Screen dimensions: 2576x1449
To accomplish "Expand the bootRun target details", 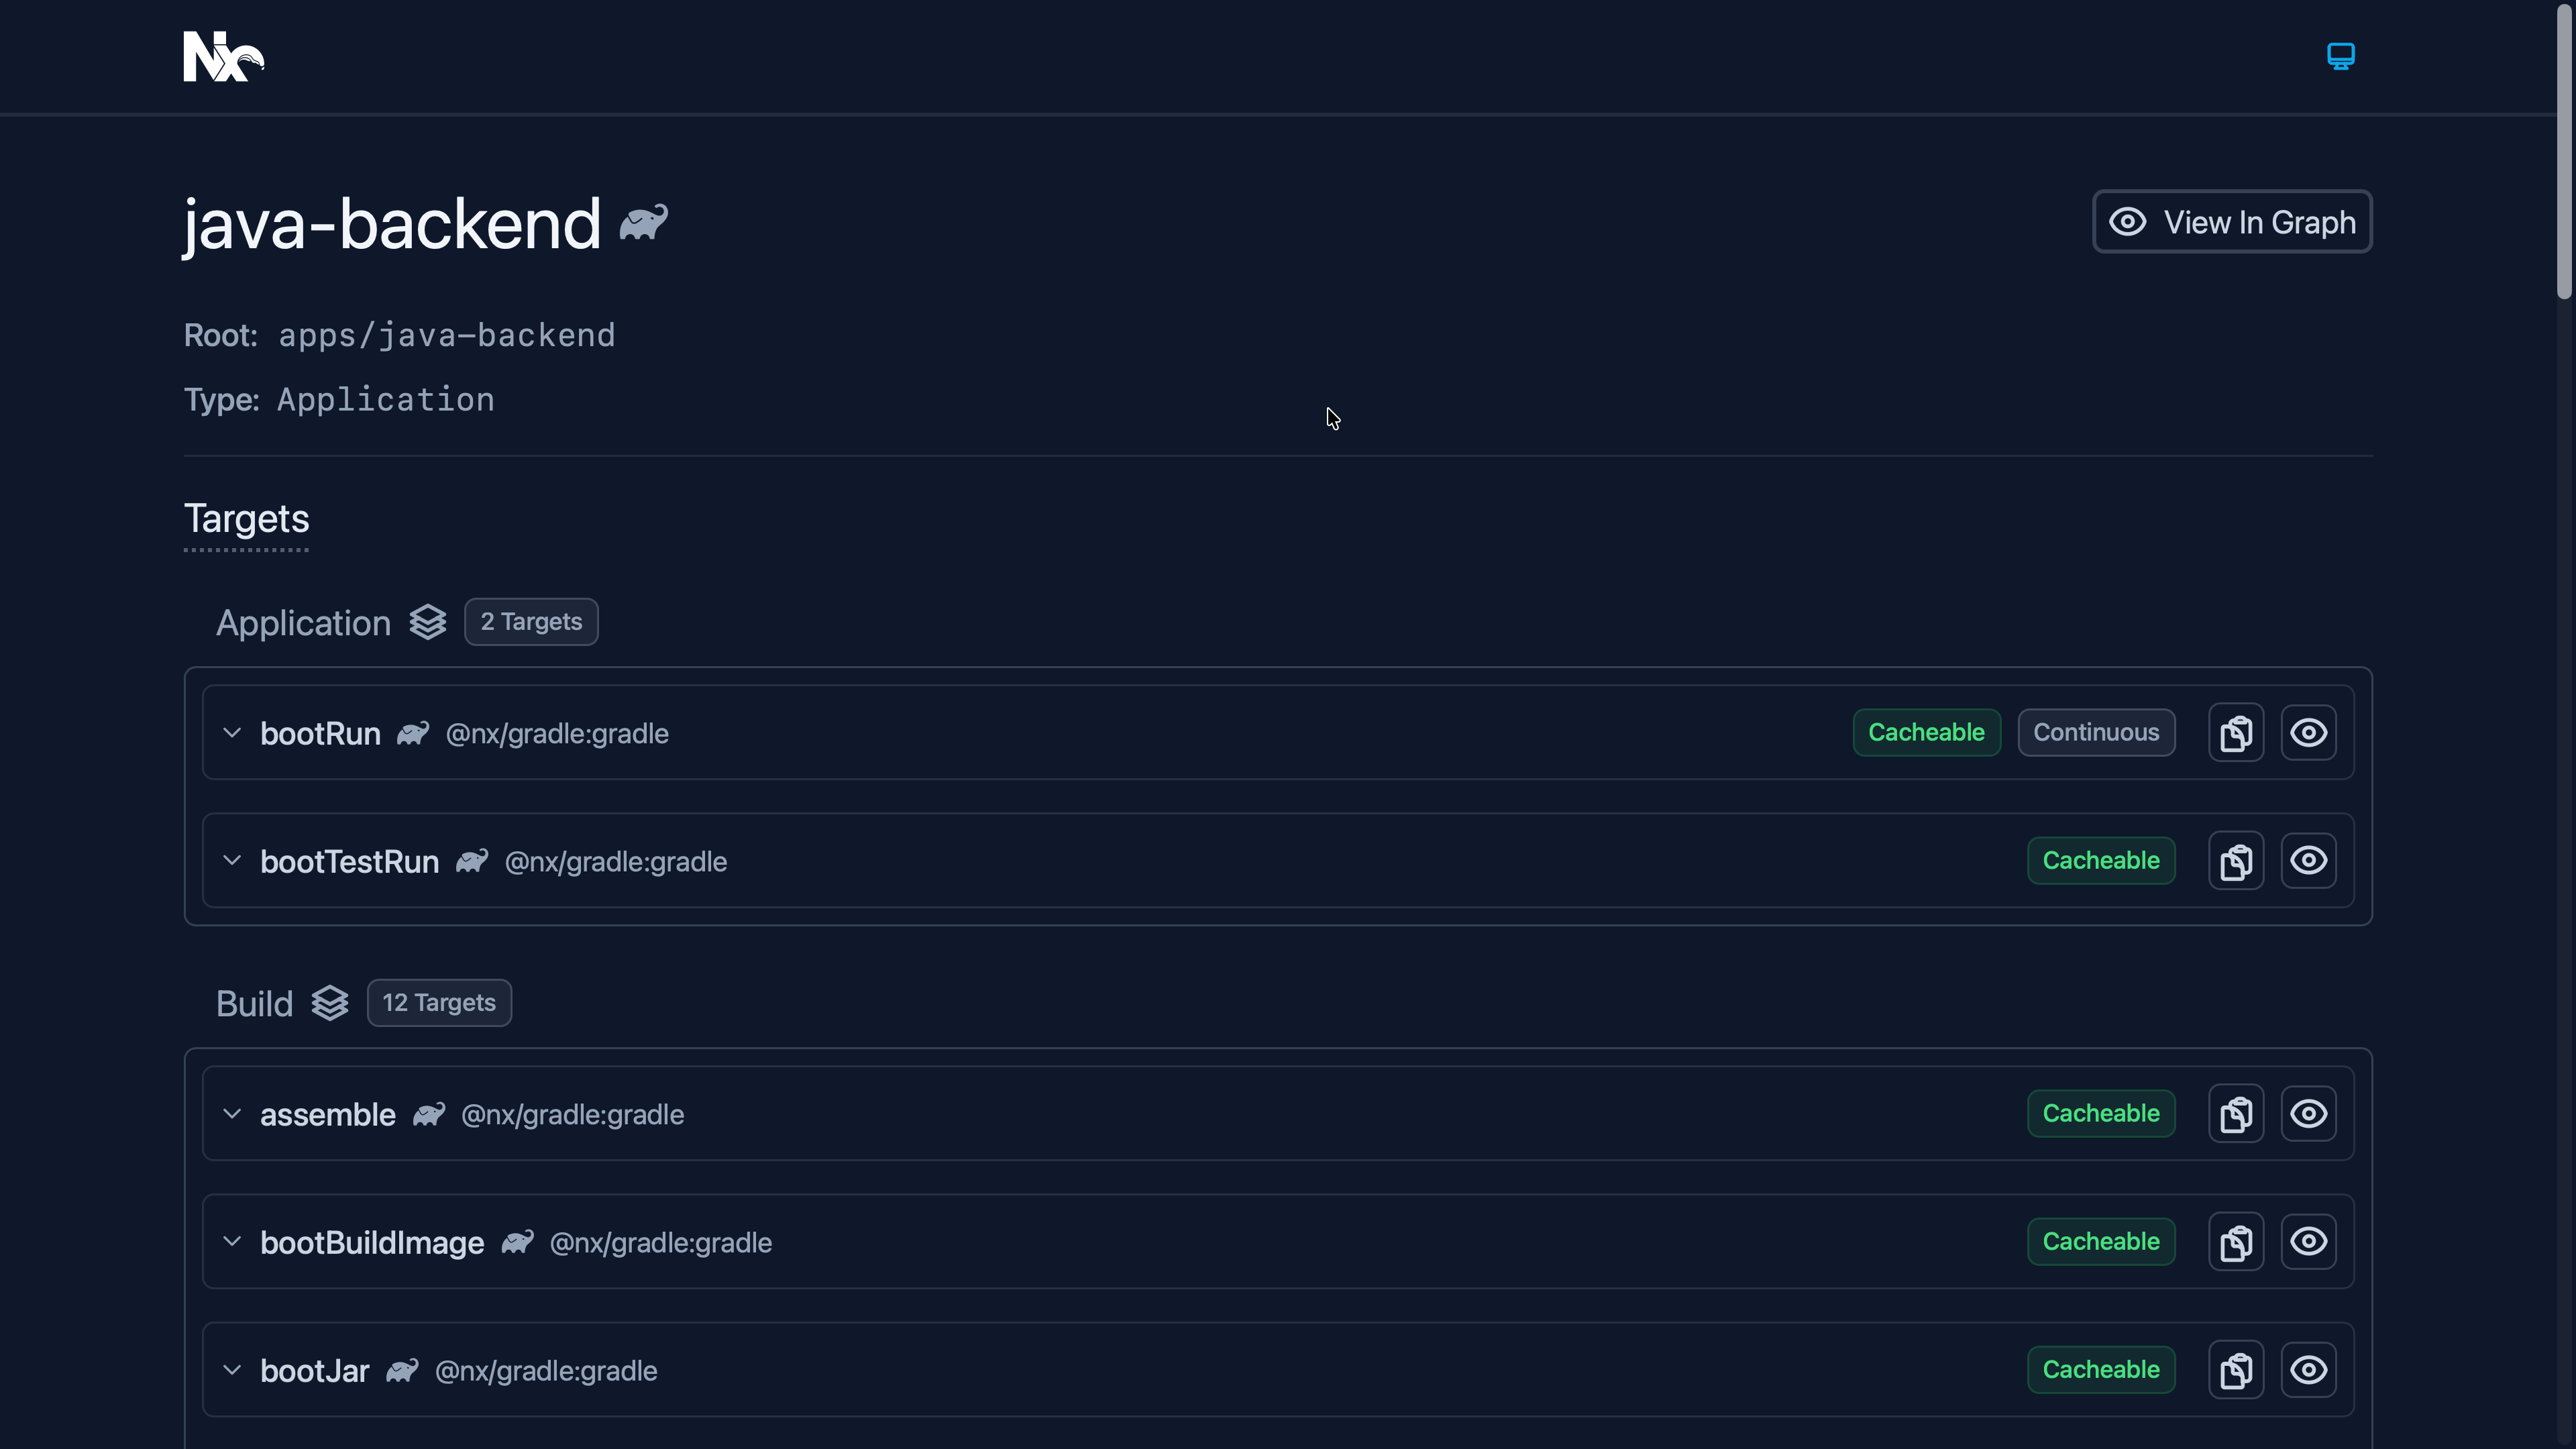I will coord(232,733).
